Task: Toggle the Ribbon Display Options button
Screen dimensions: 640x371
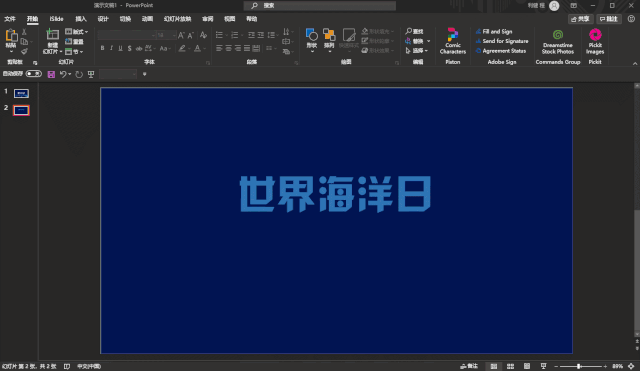Action: pos(573,6)
